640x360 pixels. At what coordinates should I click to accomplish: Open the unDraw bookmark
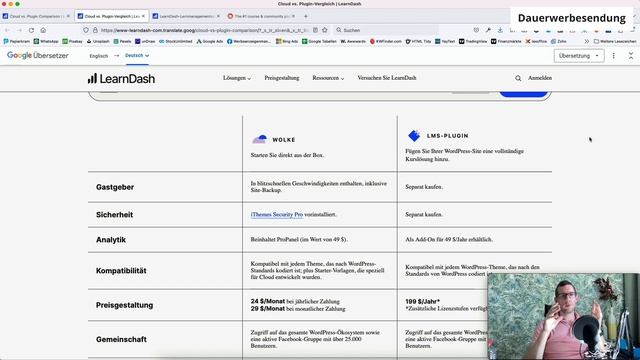[x=145, y=41]
